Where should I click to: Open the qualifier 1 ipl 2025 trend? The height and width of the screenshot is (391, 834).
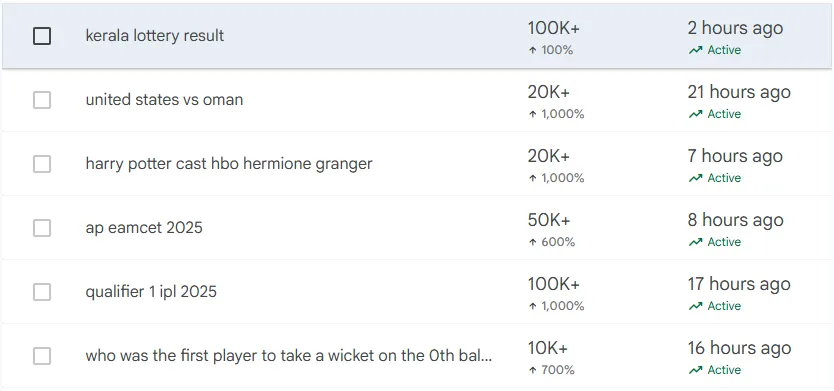151,292
